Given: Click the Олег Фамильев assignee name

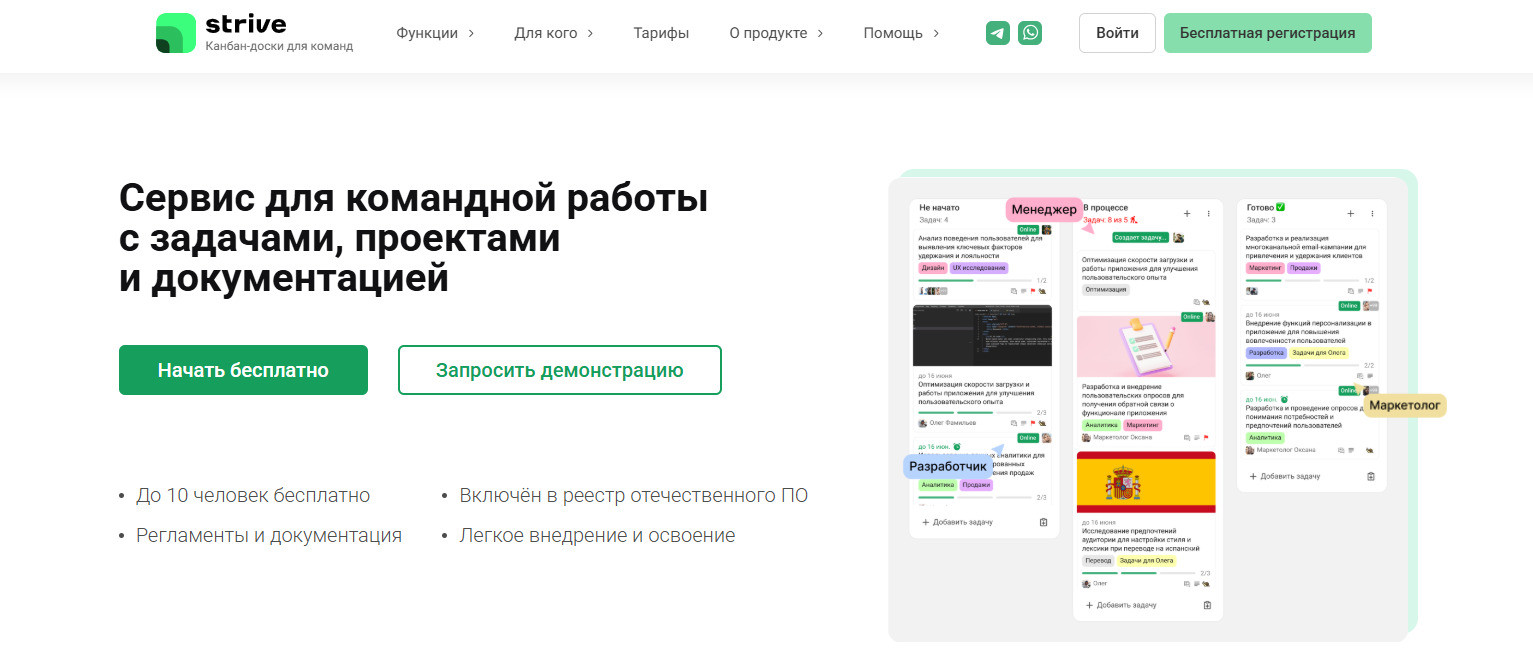Looking at the screenshot, I should [x=953, y=423].
